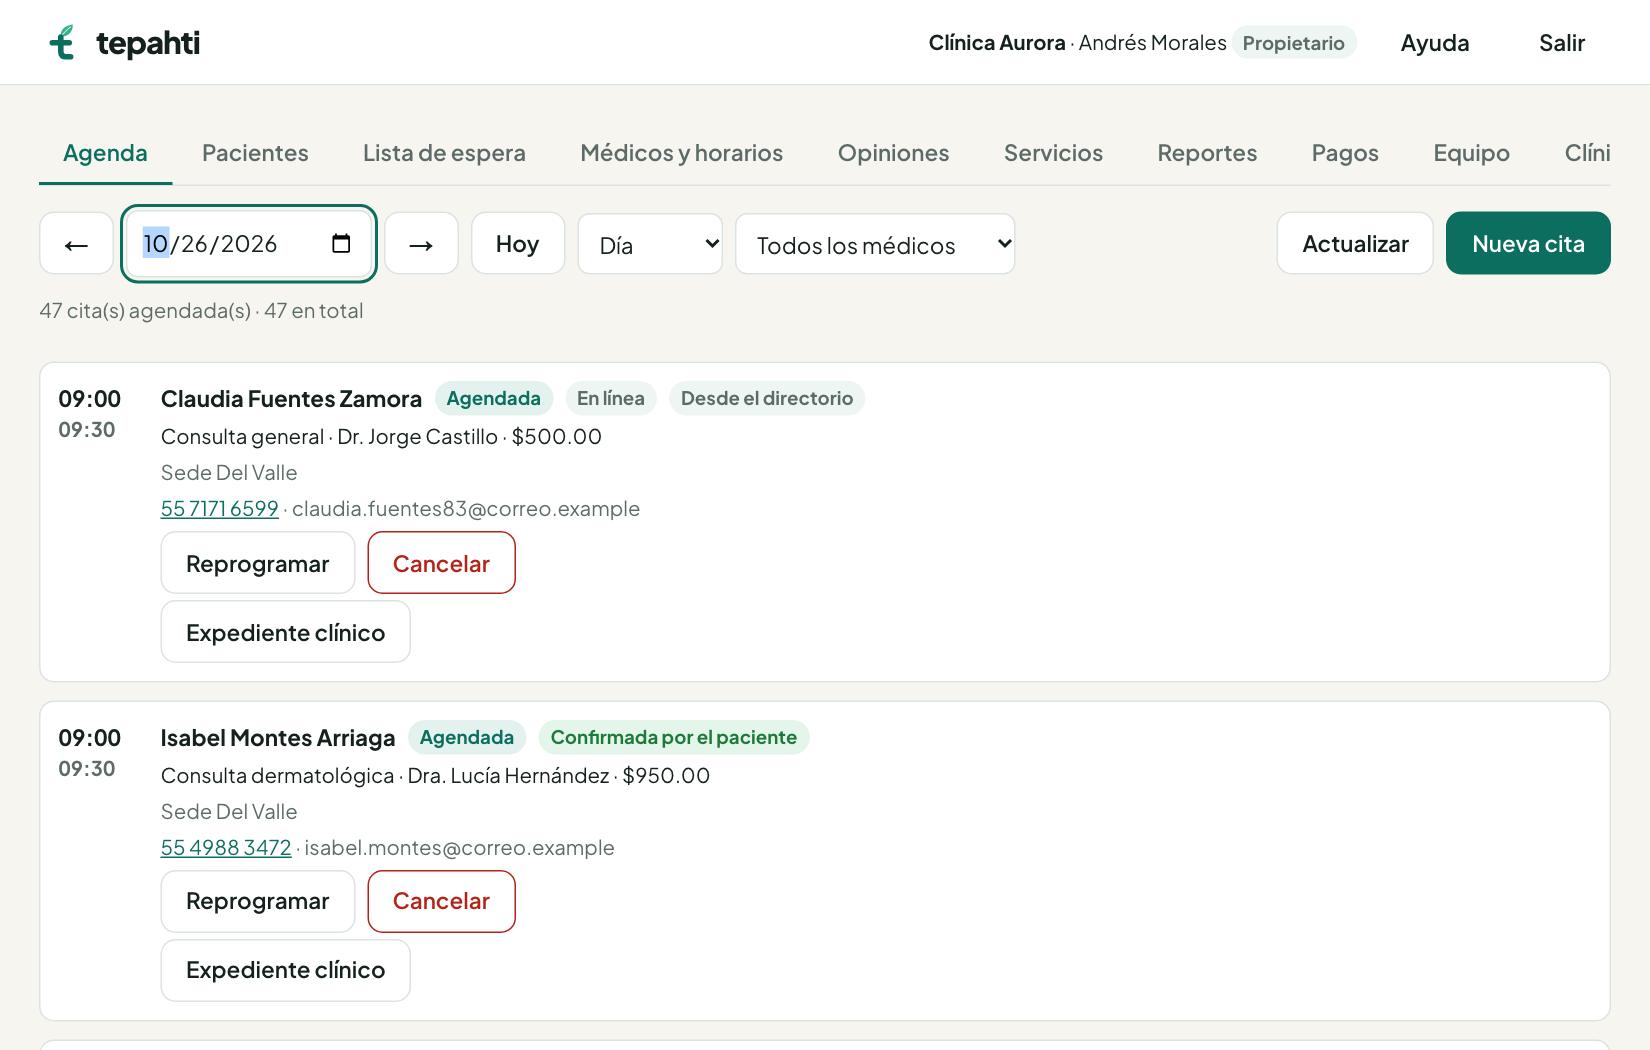This screenshot has height=1050, width=1650.
Task: Expand the Todos los médicos dropdown
Action: coord(875,244)
